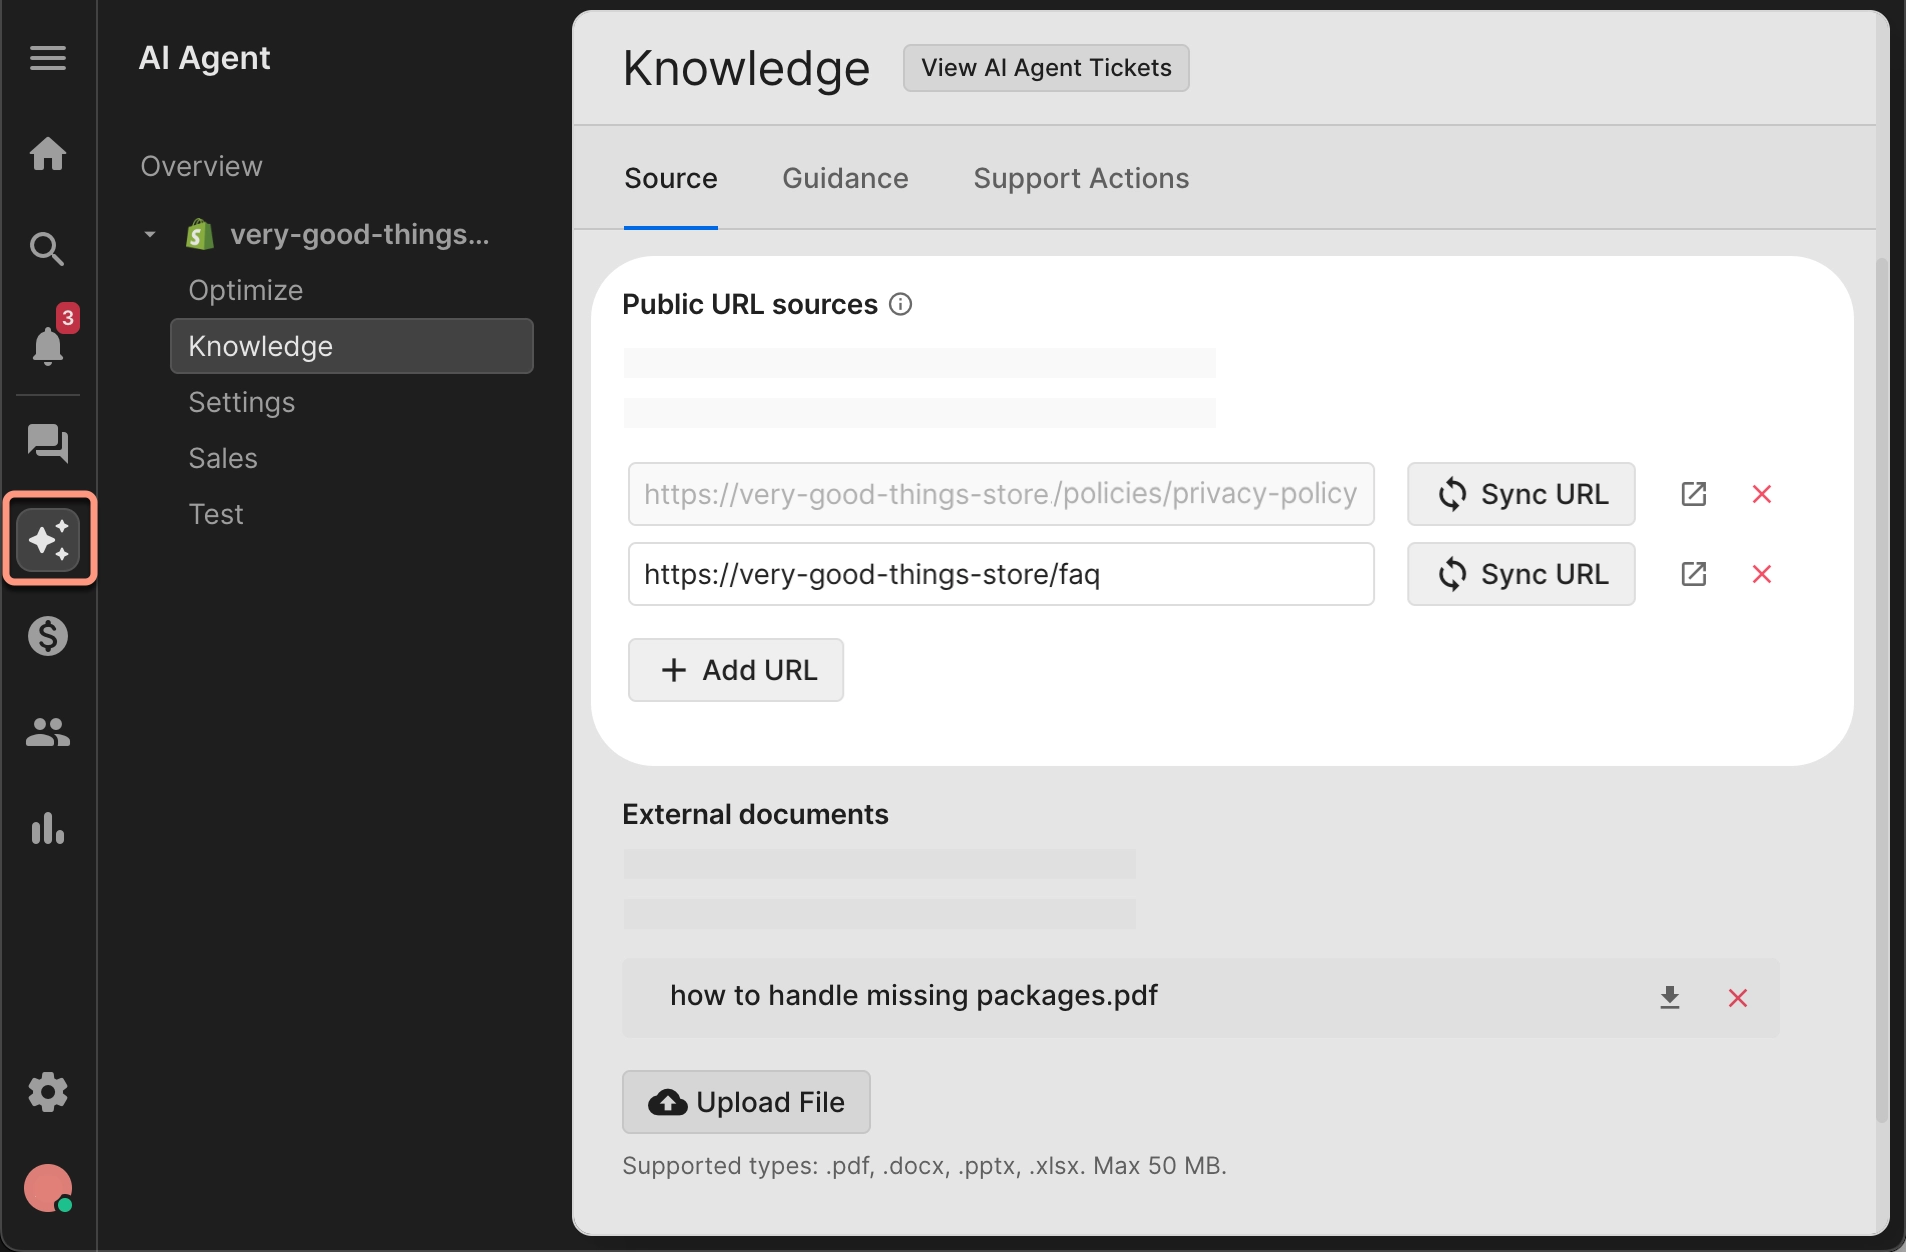Open the customers people icon
The width and height of the screenshot is (1906, 1252).
pos(47,733)
